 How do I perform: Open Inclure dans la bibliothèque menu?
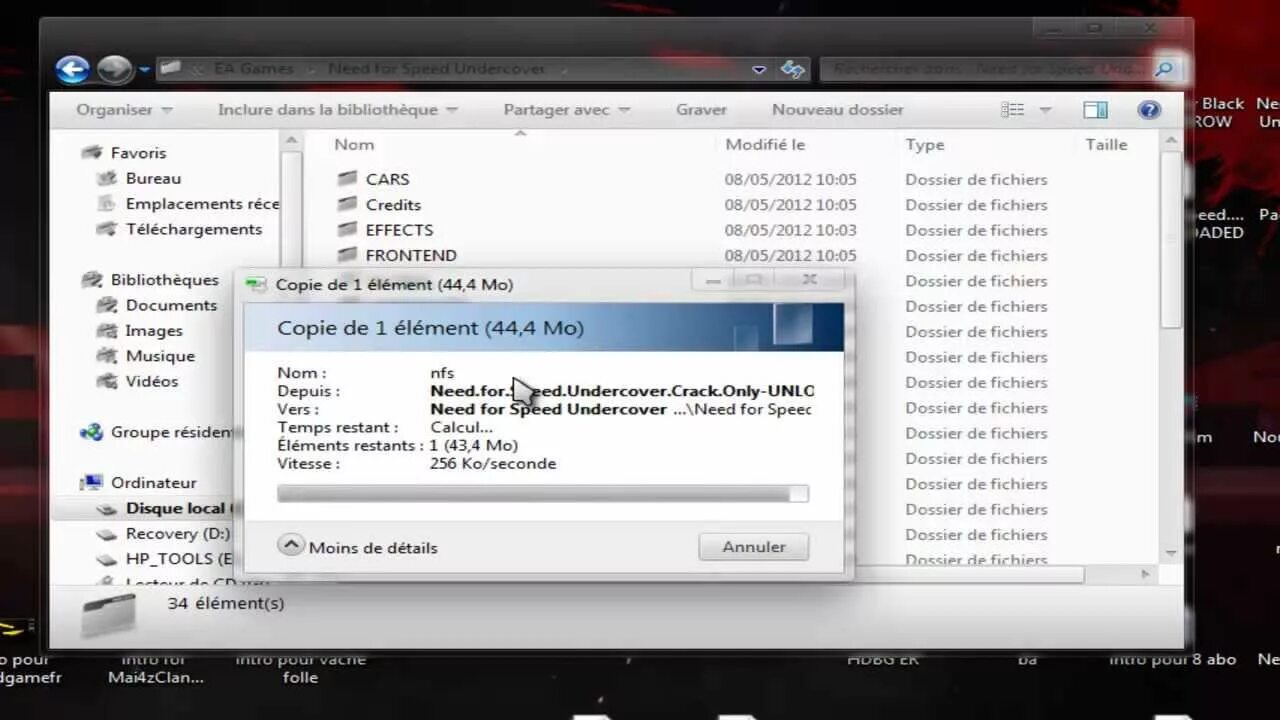(x=338, y=110)
